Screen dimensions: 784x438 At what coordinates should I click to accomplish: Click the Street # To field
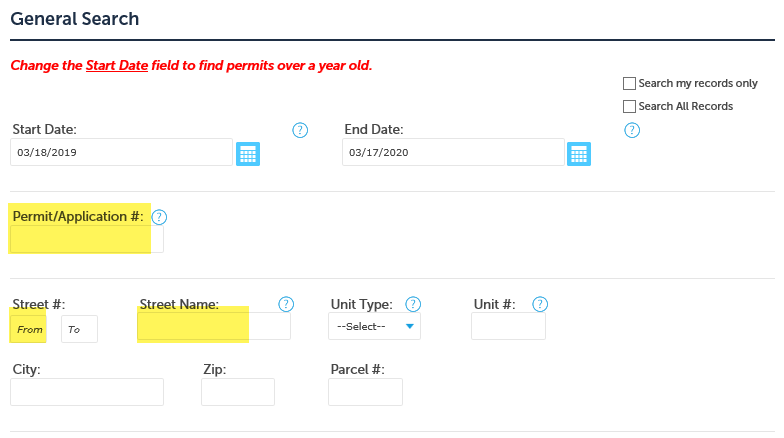coord(79,329)
